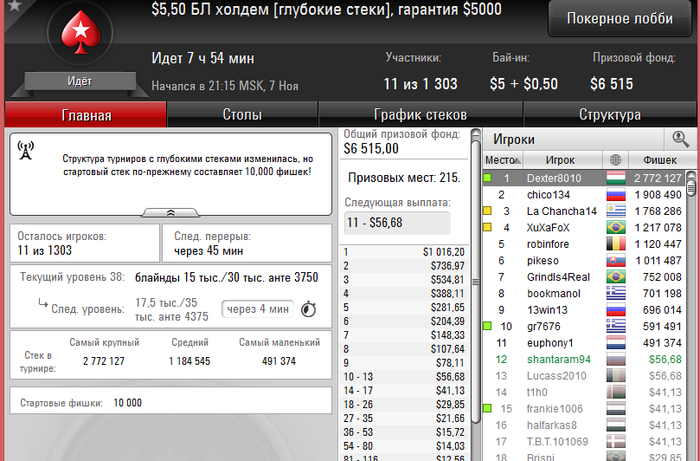
Task: Click green marker beside gr7676
Action: (x=488, y=327)
